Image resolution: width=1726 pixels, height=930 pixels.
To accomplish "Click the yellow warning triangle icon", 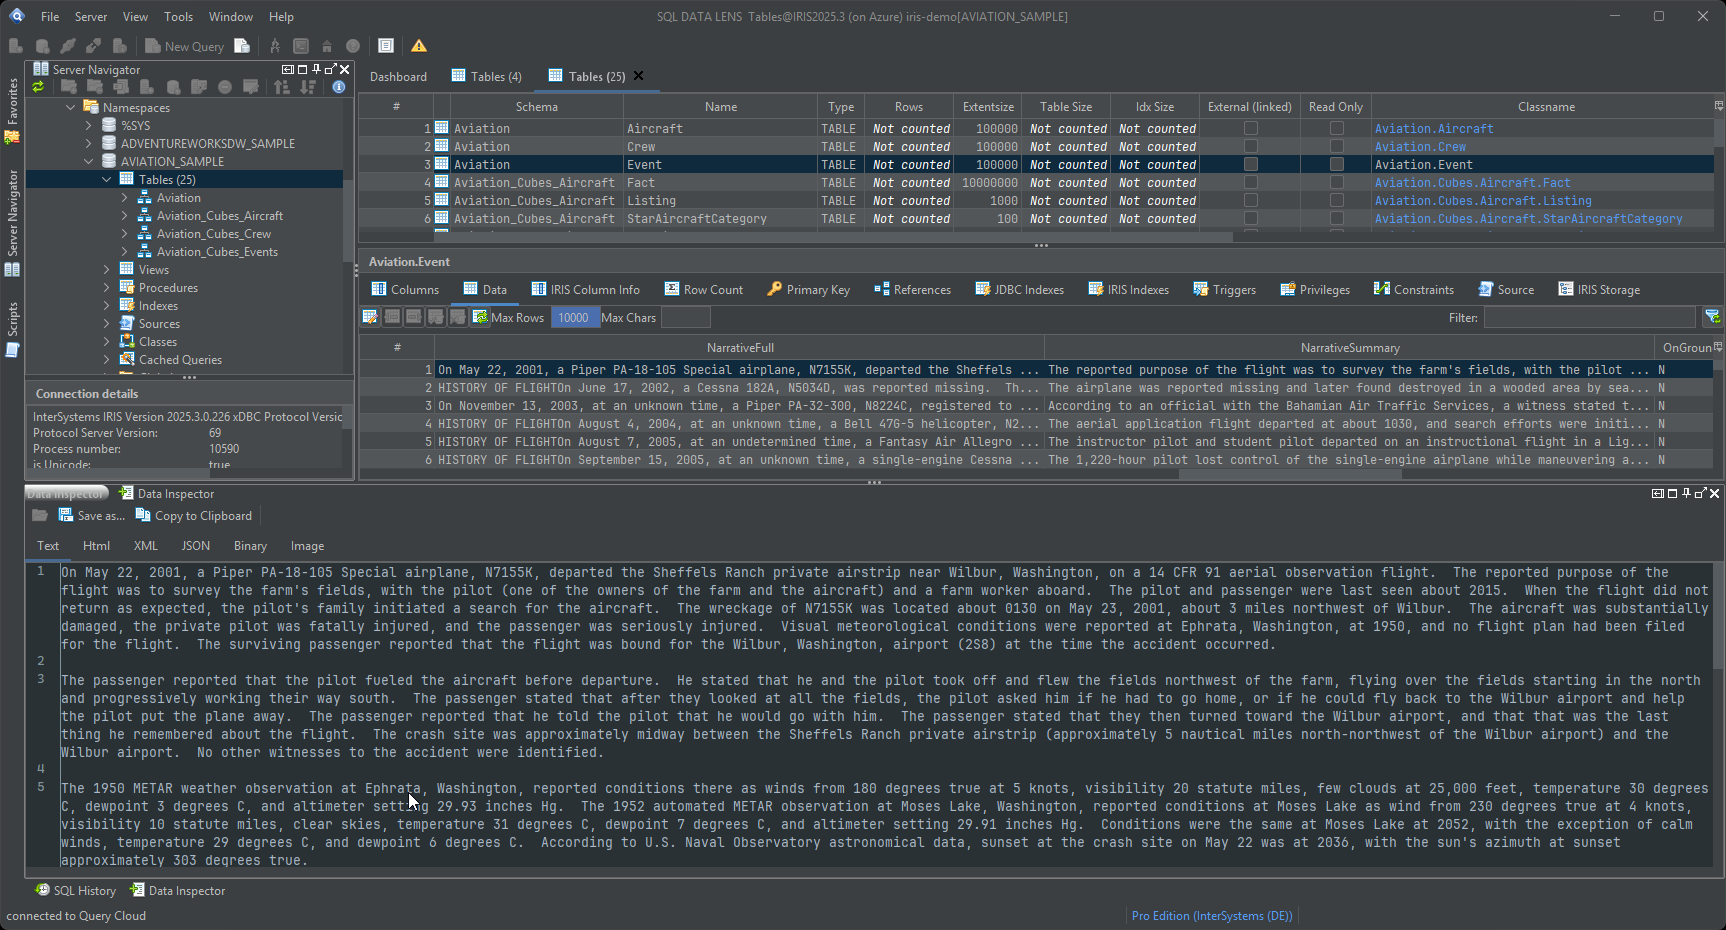I will (419, 46).
